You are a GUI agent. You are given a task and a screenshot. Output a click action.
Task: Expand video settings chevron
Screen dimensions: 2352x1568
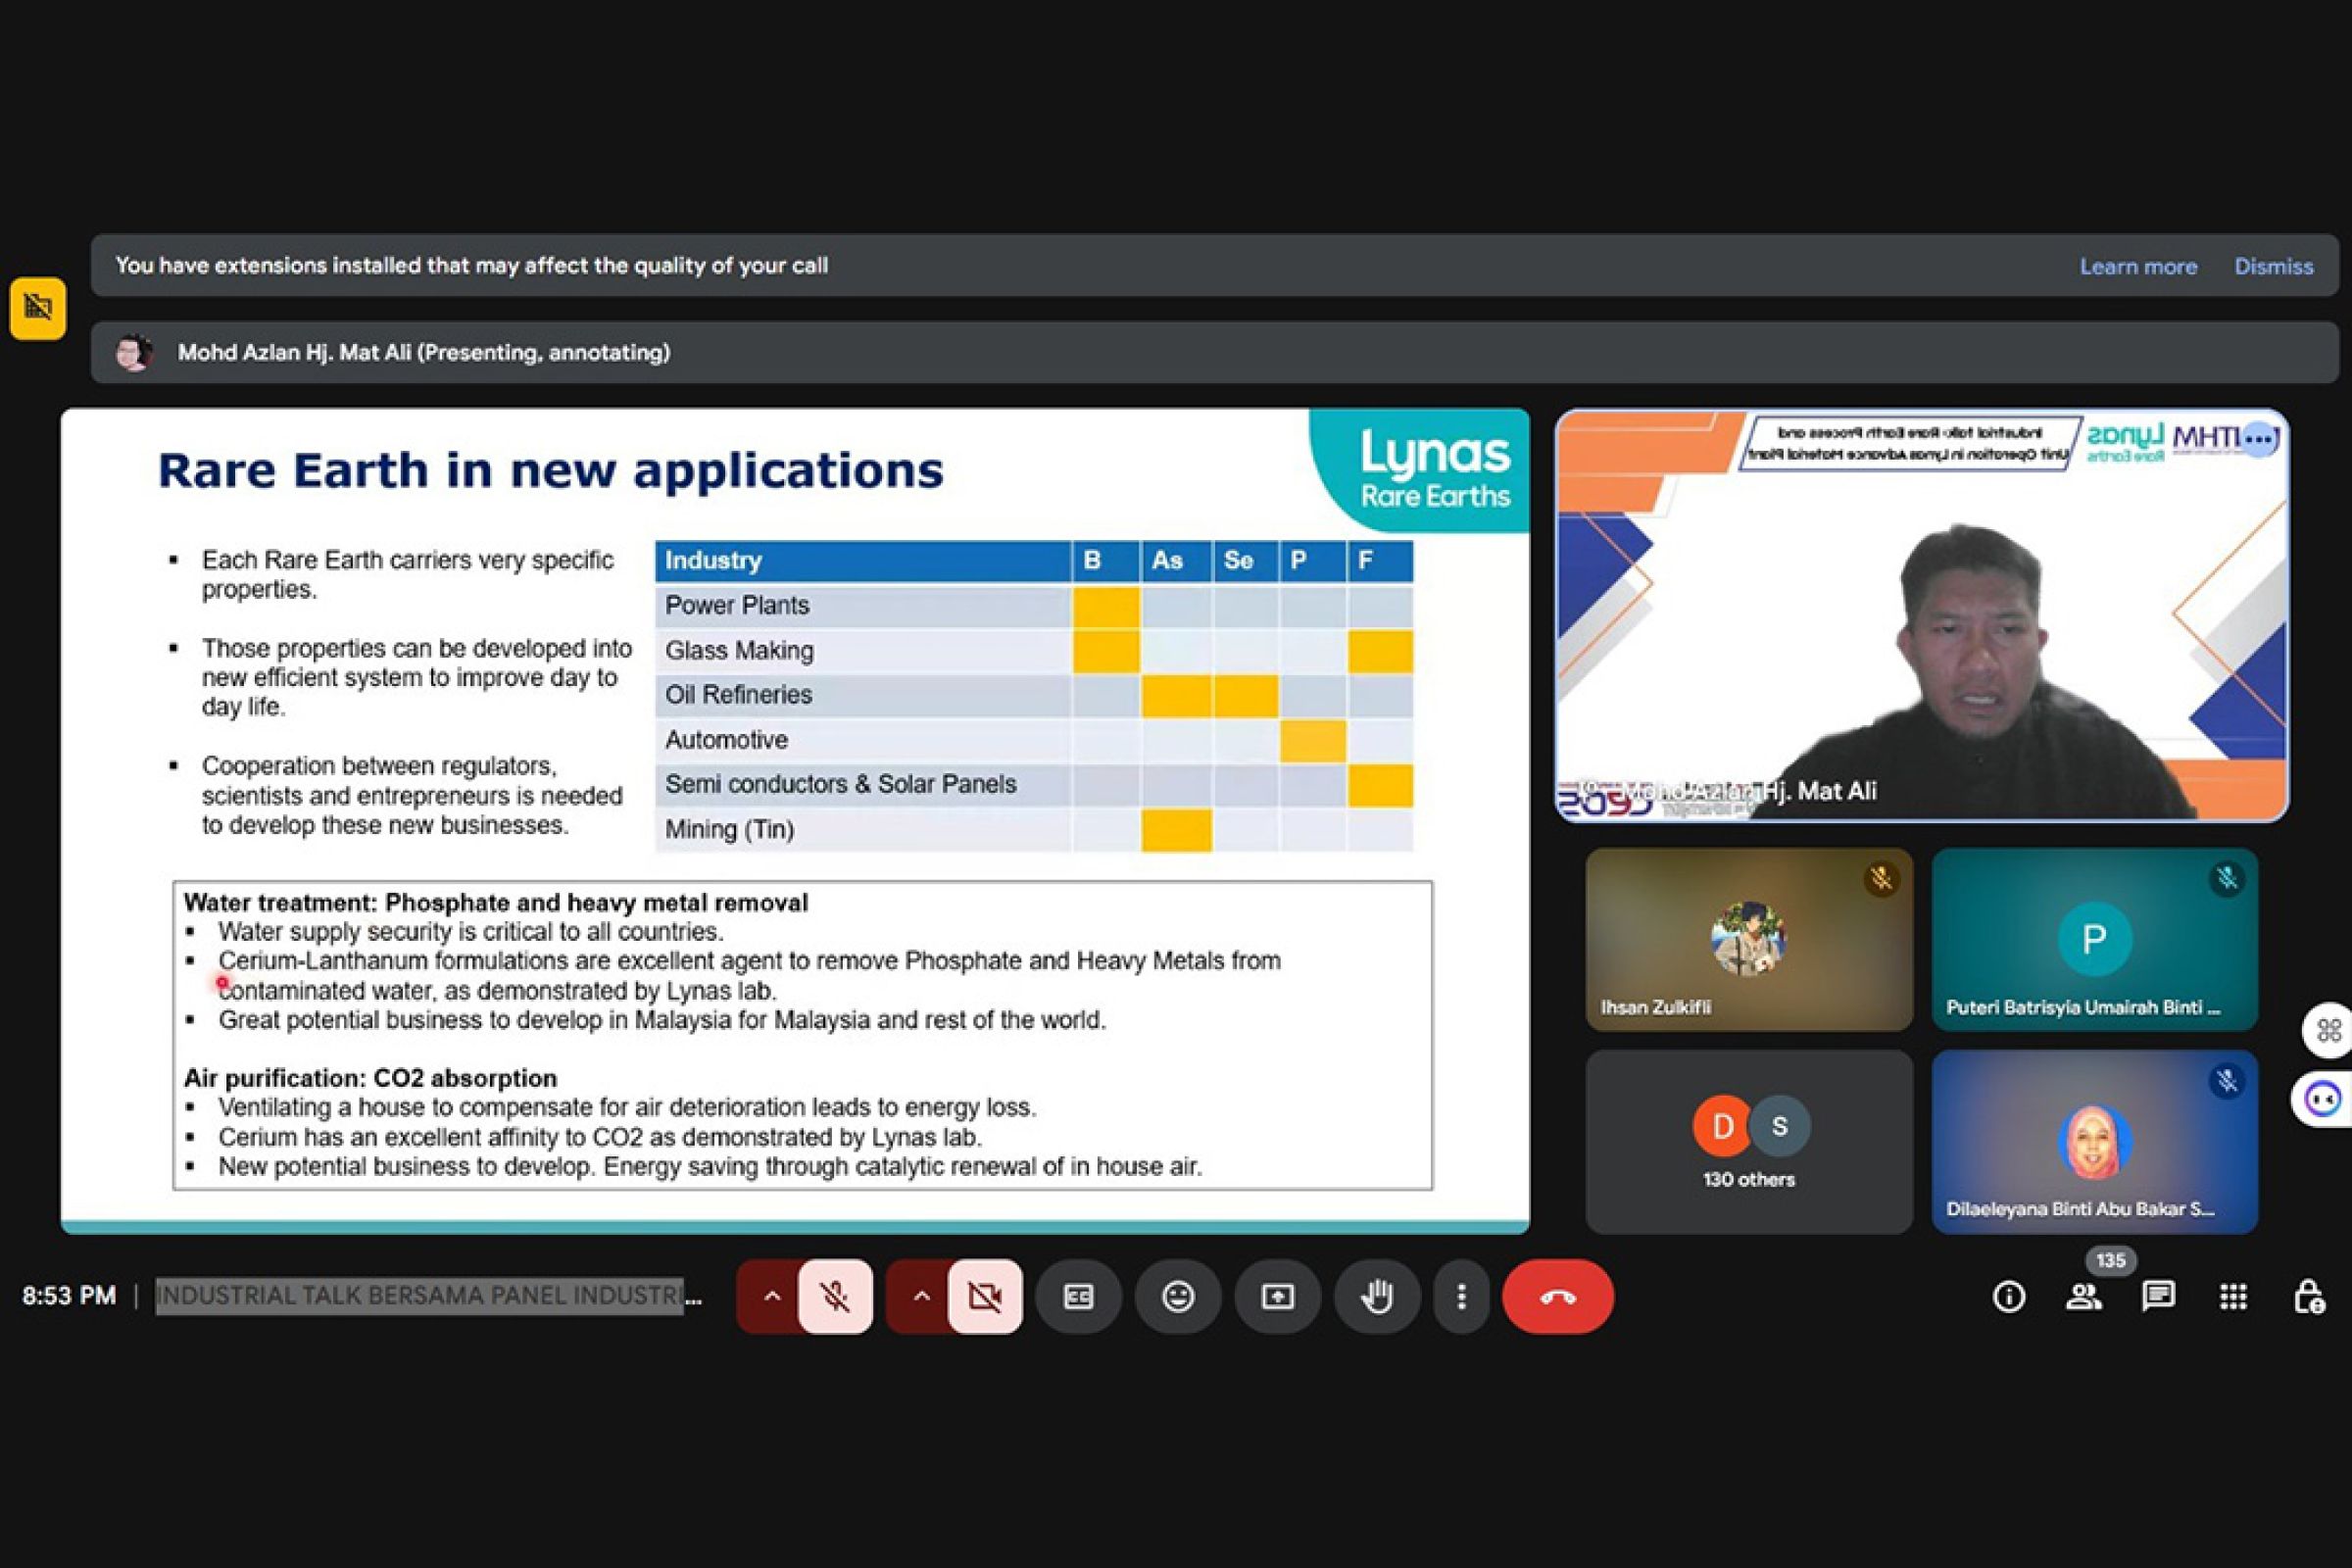pos(921,1297)
